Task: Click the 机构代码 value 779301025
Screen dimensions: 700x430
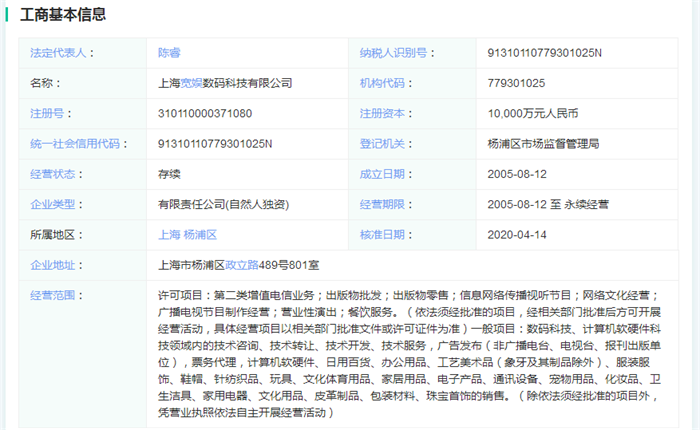Action: [x=516, y=83]
